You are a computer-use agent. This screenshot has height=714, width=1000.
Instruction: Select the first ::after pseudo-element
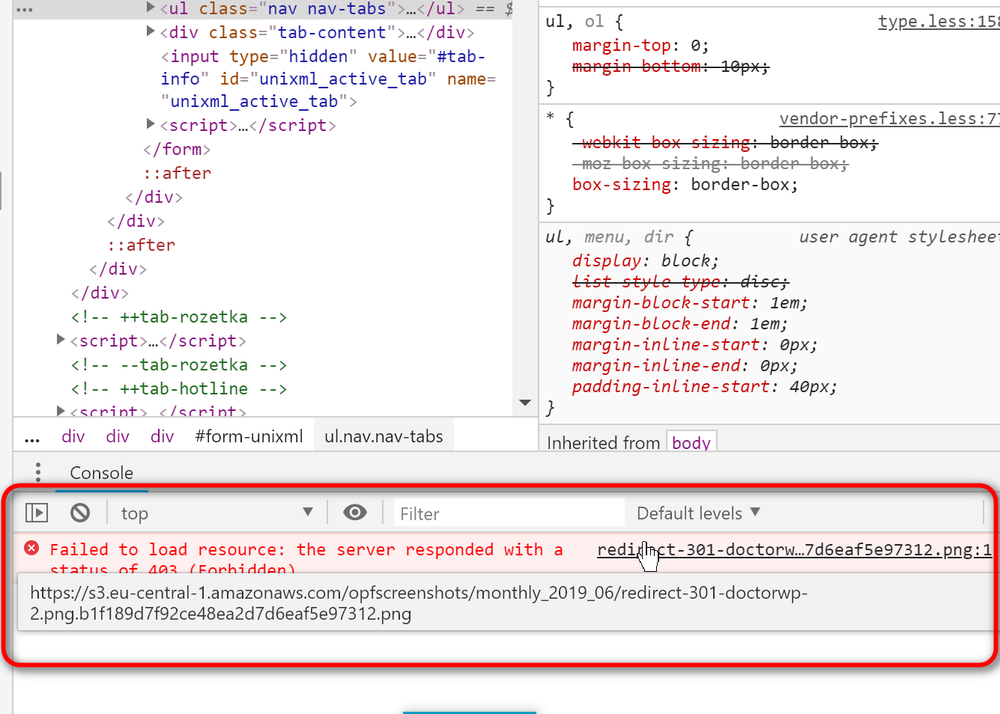point(177,173)
